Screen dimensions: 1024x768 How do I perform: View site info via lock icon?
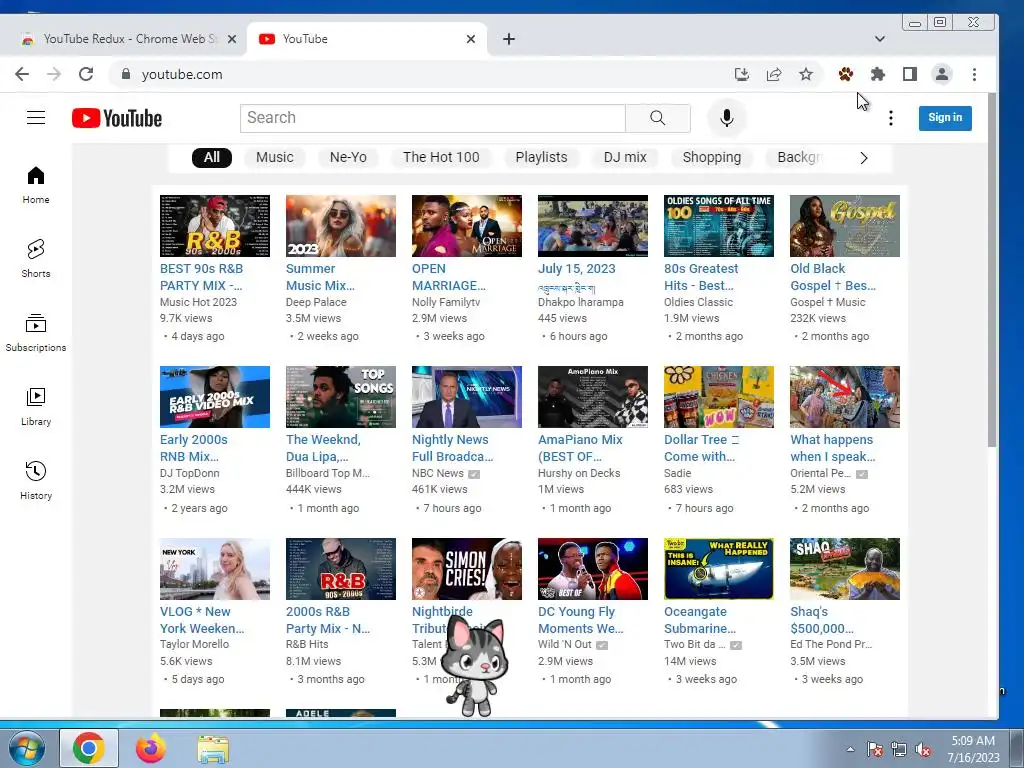pos(126,74)
